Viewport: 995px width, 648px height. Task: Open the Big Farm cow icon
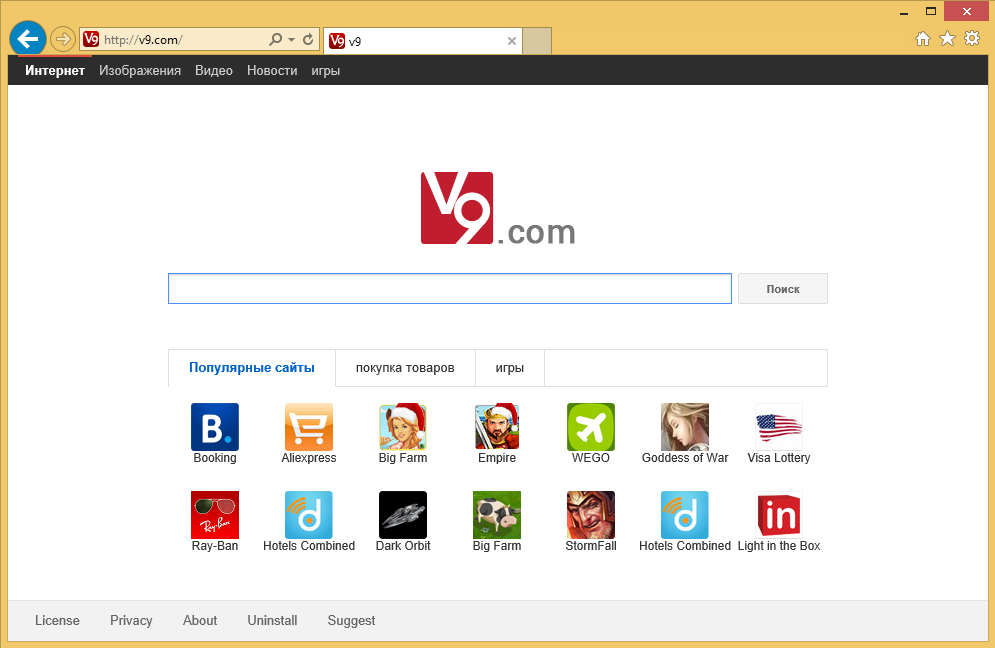497,515
